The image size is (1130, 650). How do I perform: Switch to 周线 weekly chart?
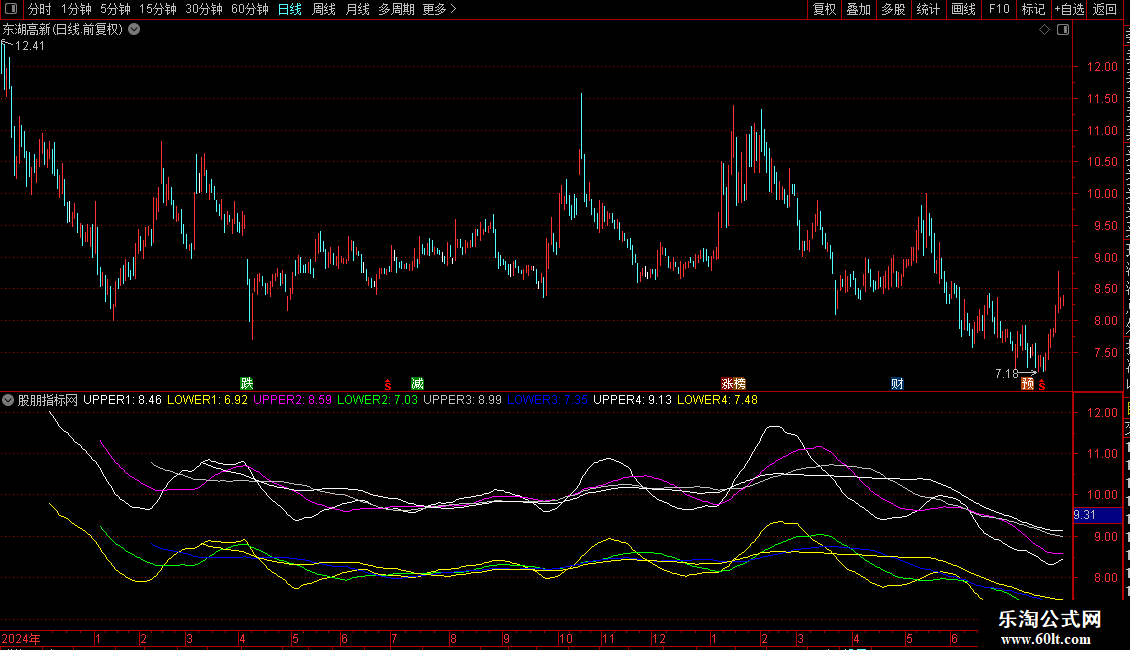(x=324, y=9)
